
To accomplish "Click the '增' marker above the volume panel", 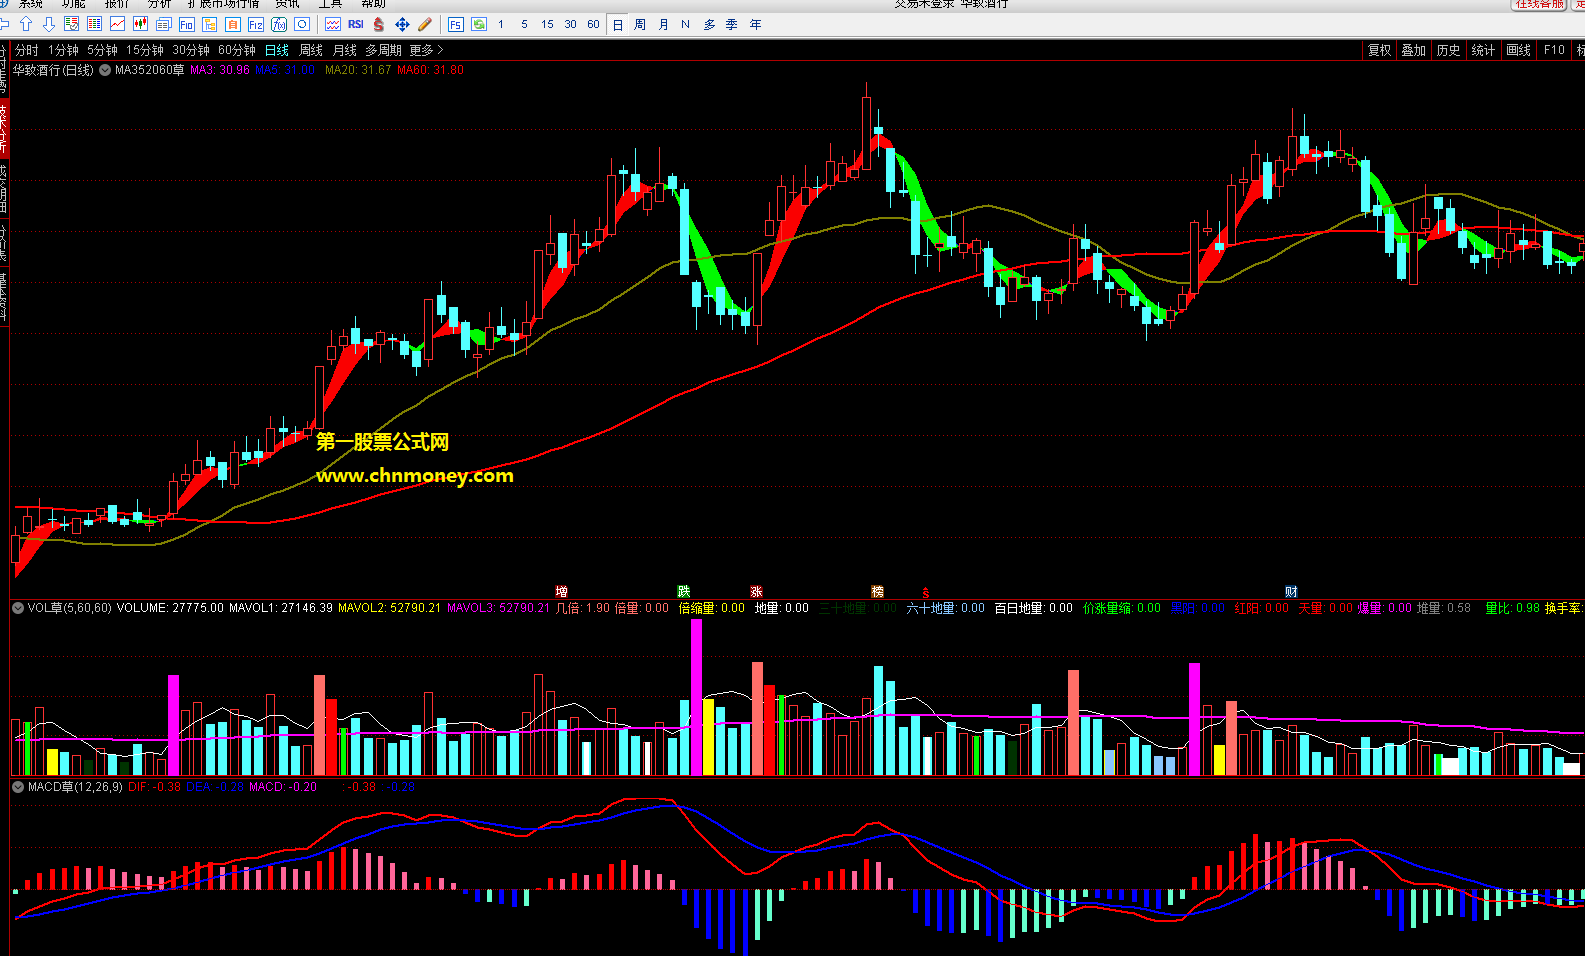I will [x=562, y=592].
